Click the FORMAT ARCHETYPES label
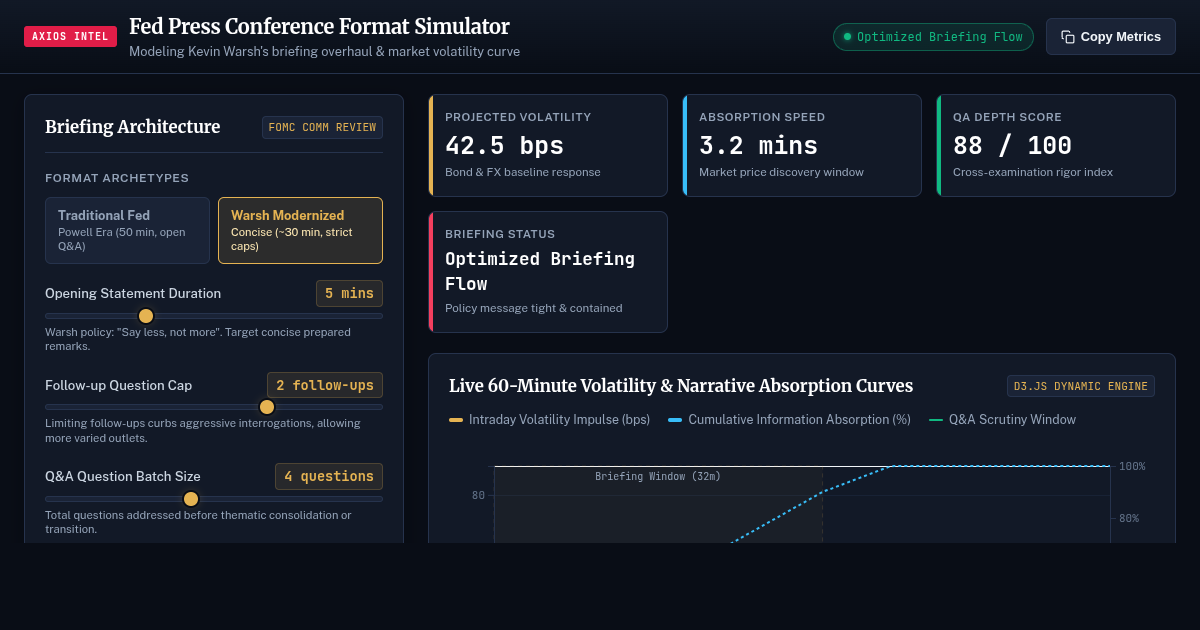 (117, 178)
